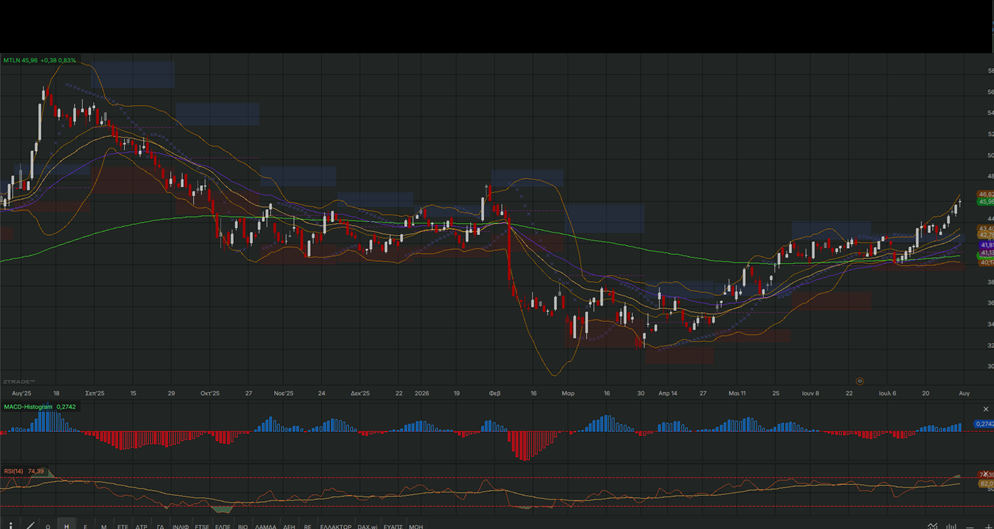Click the Ιουν 8 date label
Screen dimensions: 994x529
point(810,393)
